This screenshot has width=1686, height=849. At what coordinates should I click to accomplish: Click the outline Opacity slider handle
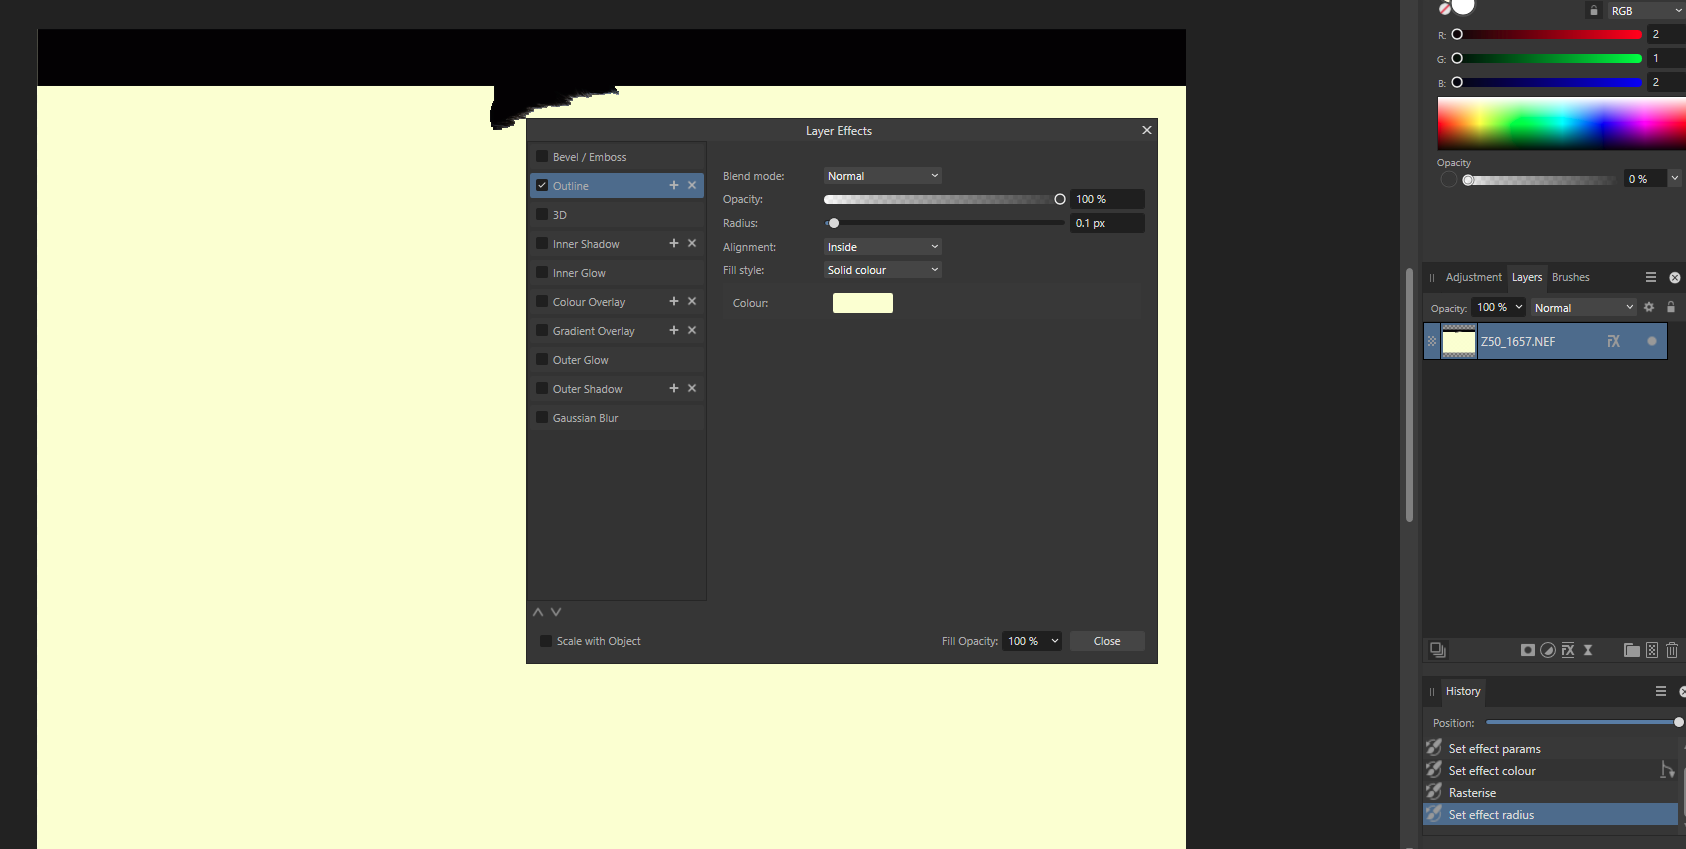pos(1060,199)
